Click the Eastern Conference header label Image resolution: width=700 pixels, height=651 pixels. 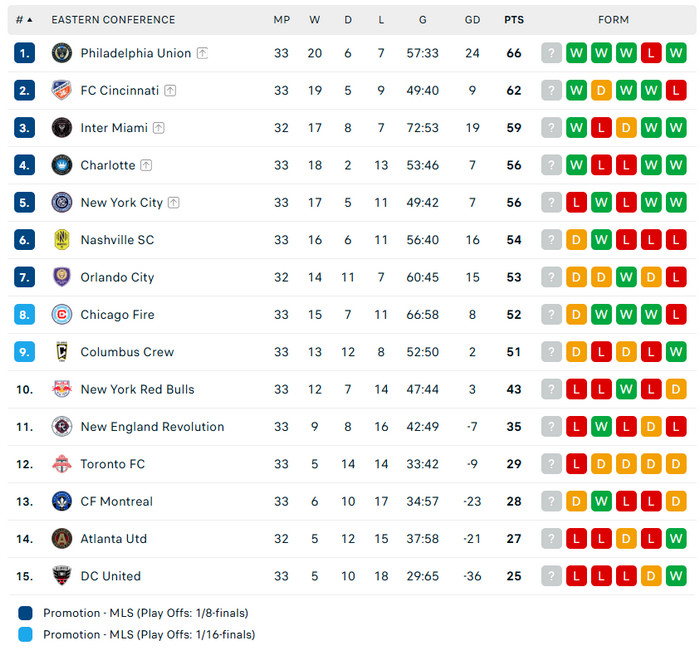pyautogui.click(x=113, y=20)
